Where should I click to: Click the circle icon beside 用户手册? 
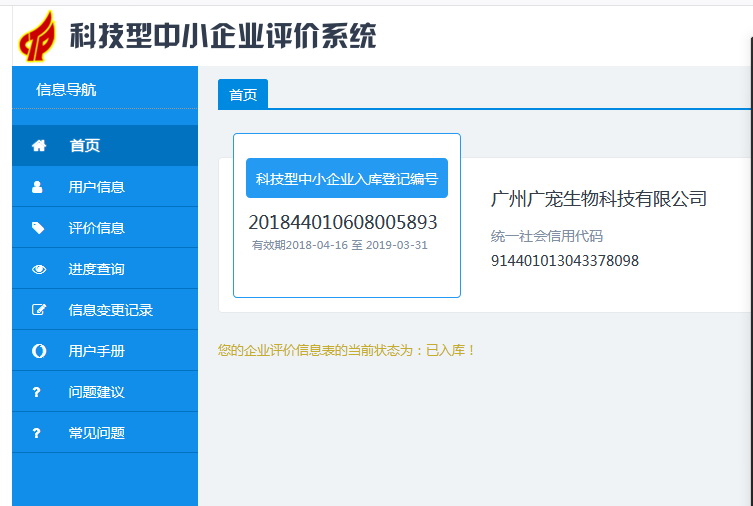[39, 351]
